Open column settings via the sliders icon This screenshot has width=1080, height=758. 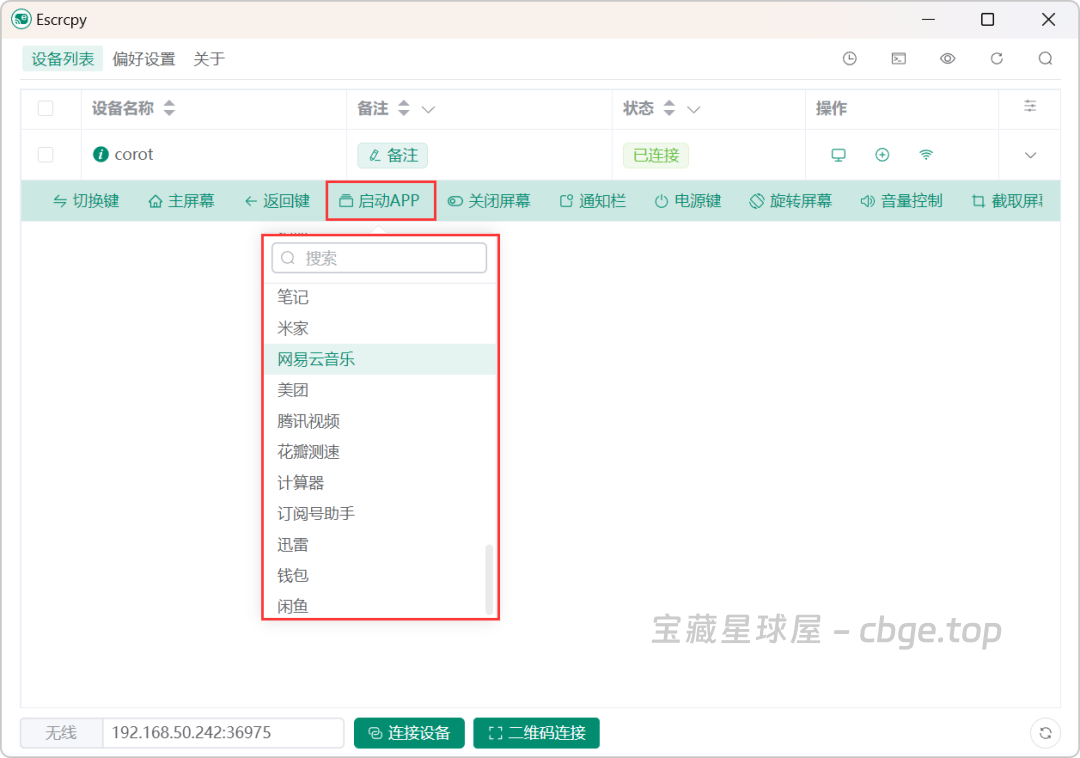(1030, 108)
